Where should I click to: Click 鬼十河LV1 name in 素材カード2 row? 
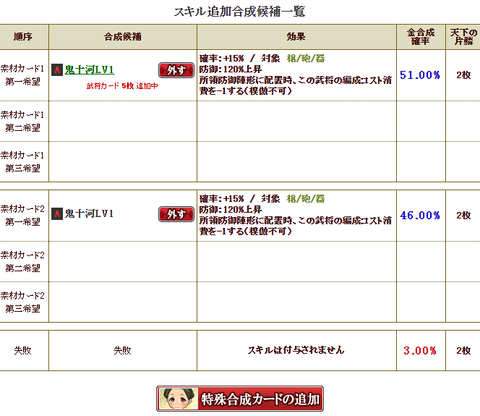coord(89,214)
